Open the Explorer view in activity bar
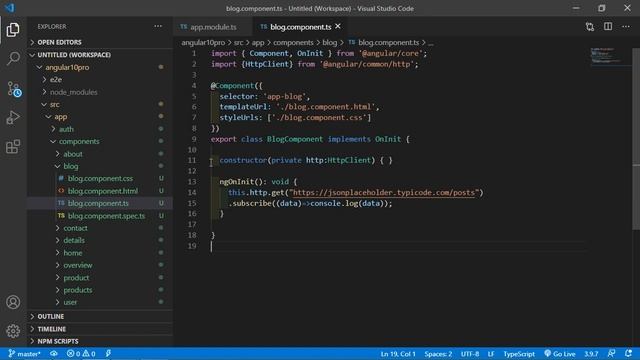640x360 pixels. [13, 30]
